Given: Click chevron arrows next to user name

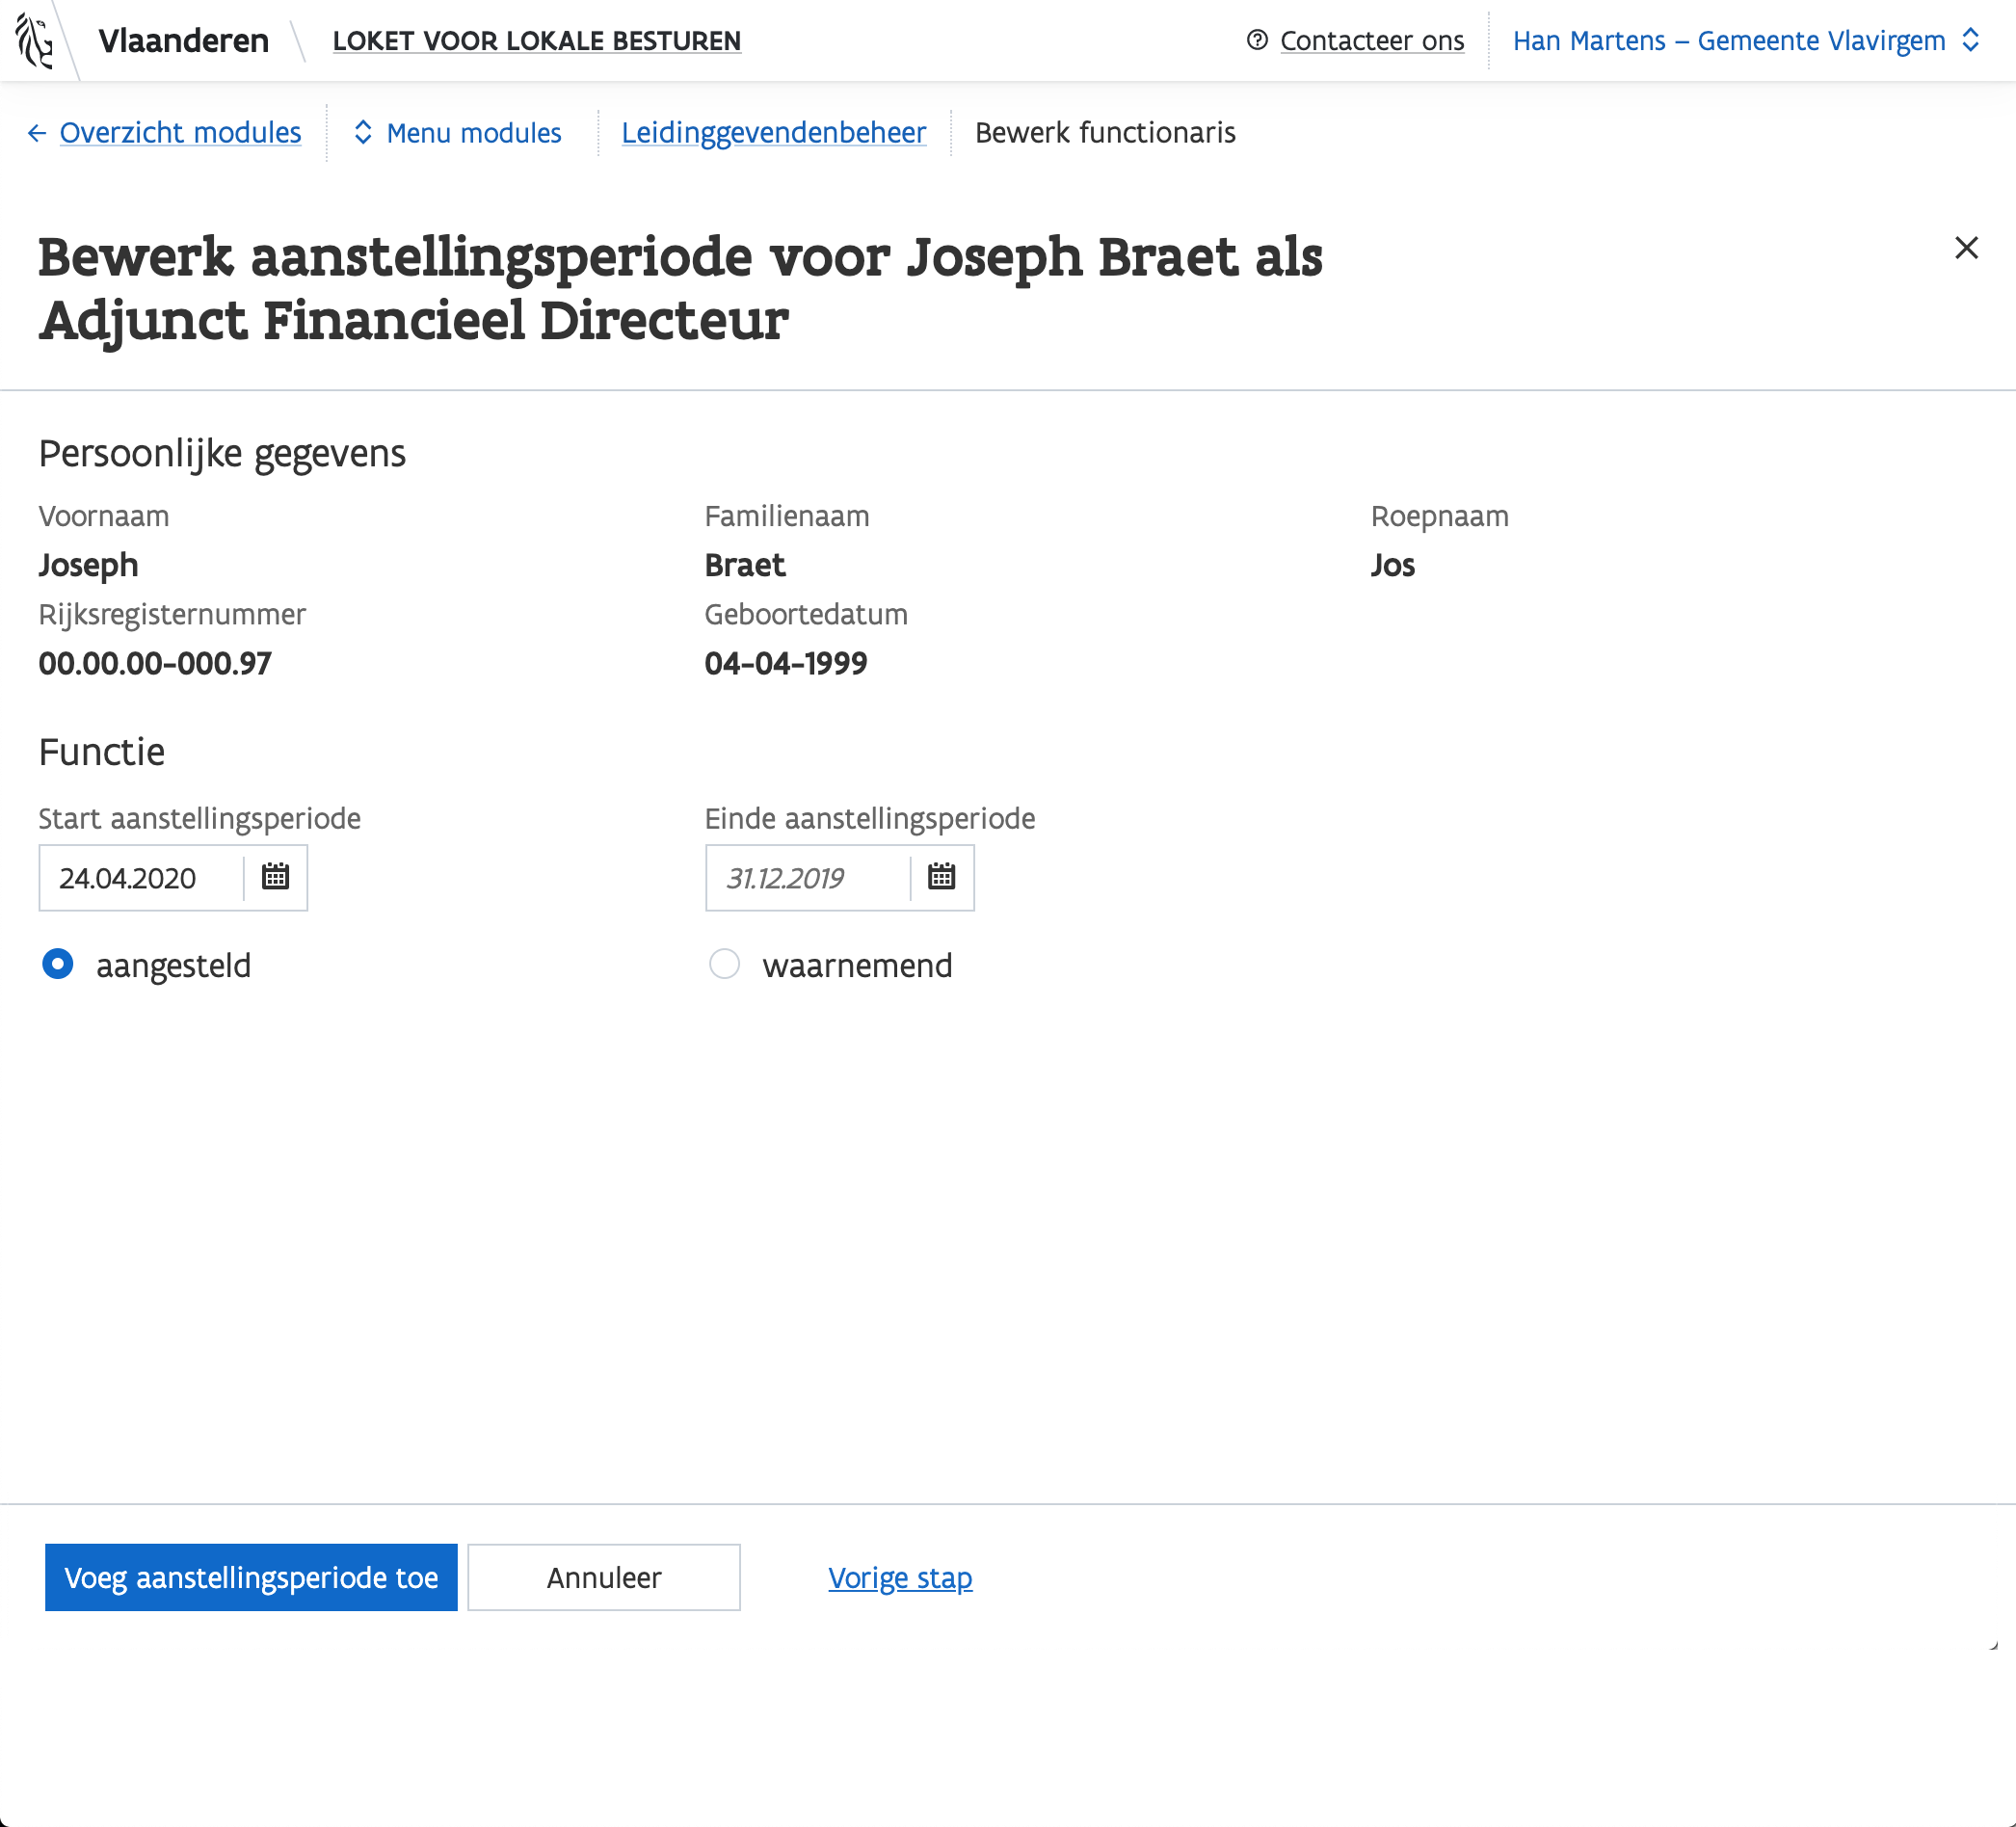Looking at the screenshot, I should [x=1970, y=41].
